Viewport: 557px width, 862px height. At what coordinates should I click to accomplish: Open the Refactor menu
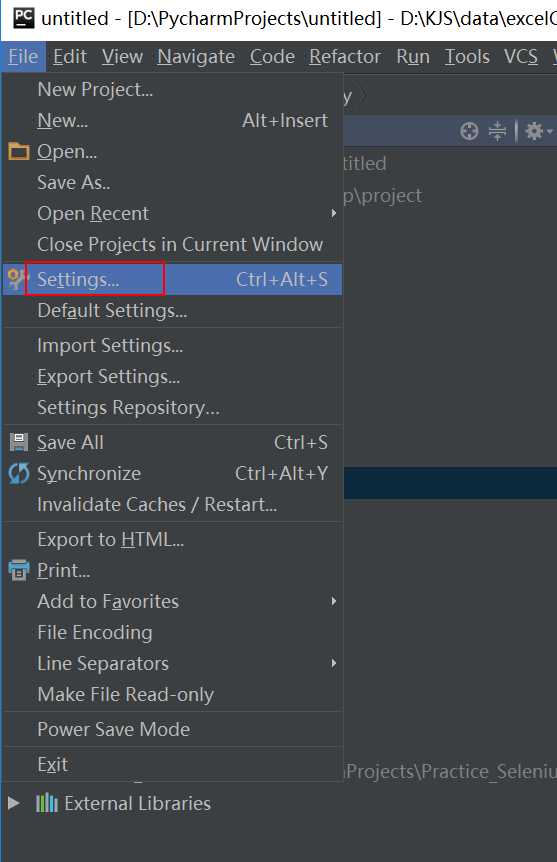click(345, 57)
